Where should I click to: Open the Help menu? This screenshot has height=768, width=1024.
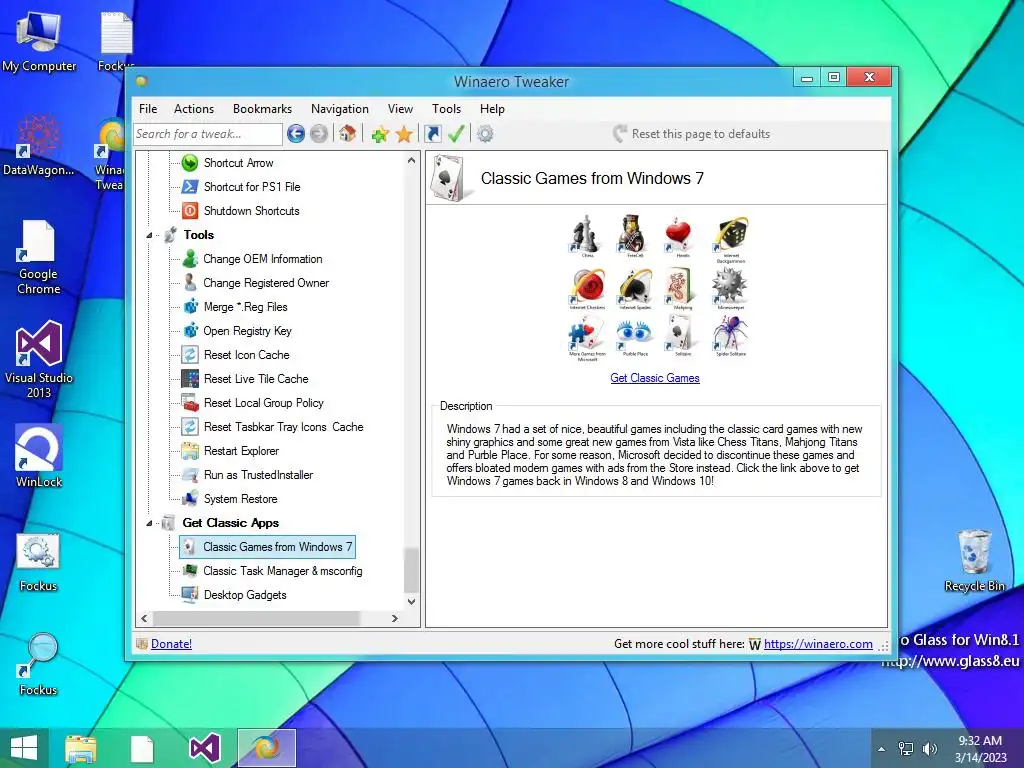point(492,109)
